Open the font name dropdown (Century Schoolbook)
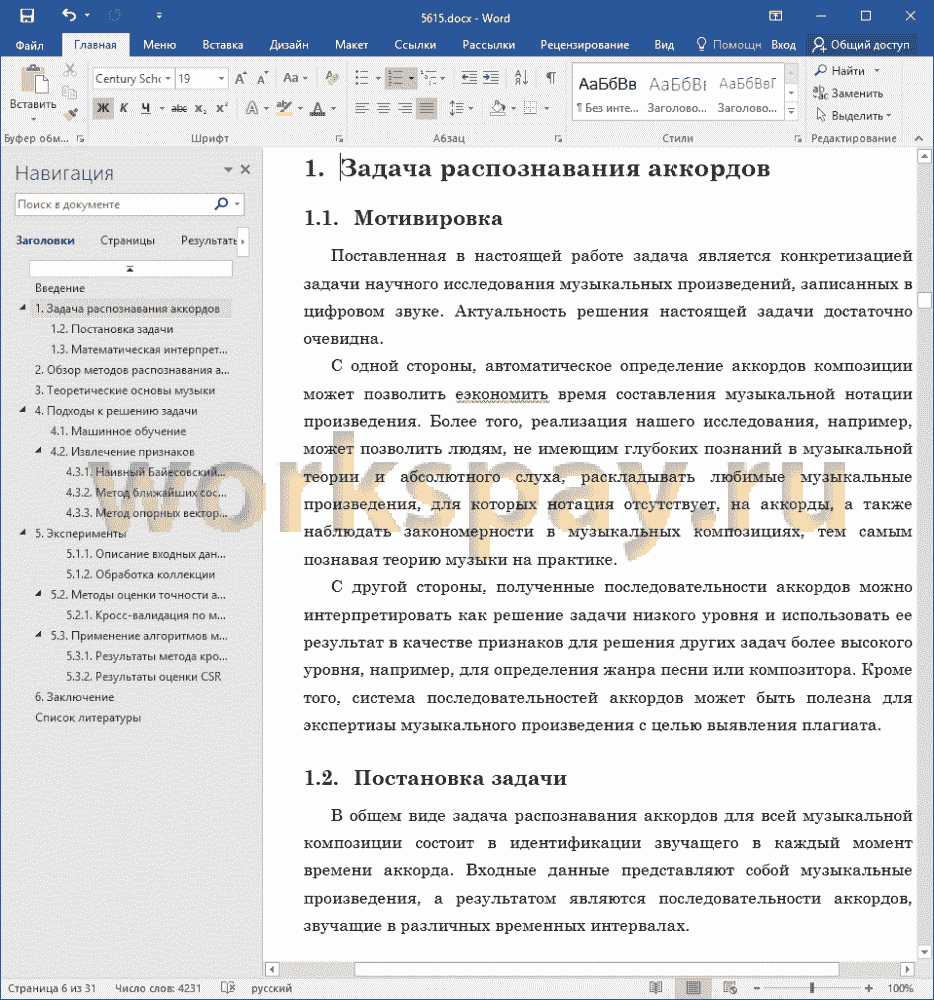Image resolution: width=934 pixels, height=1000 pixels. (168, 78)
